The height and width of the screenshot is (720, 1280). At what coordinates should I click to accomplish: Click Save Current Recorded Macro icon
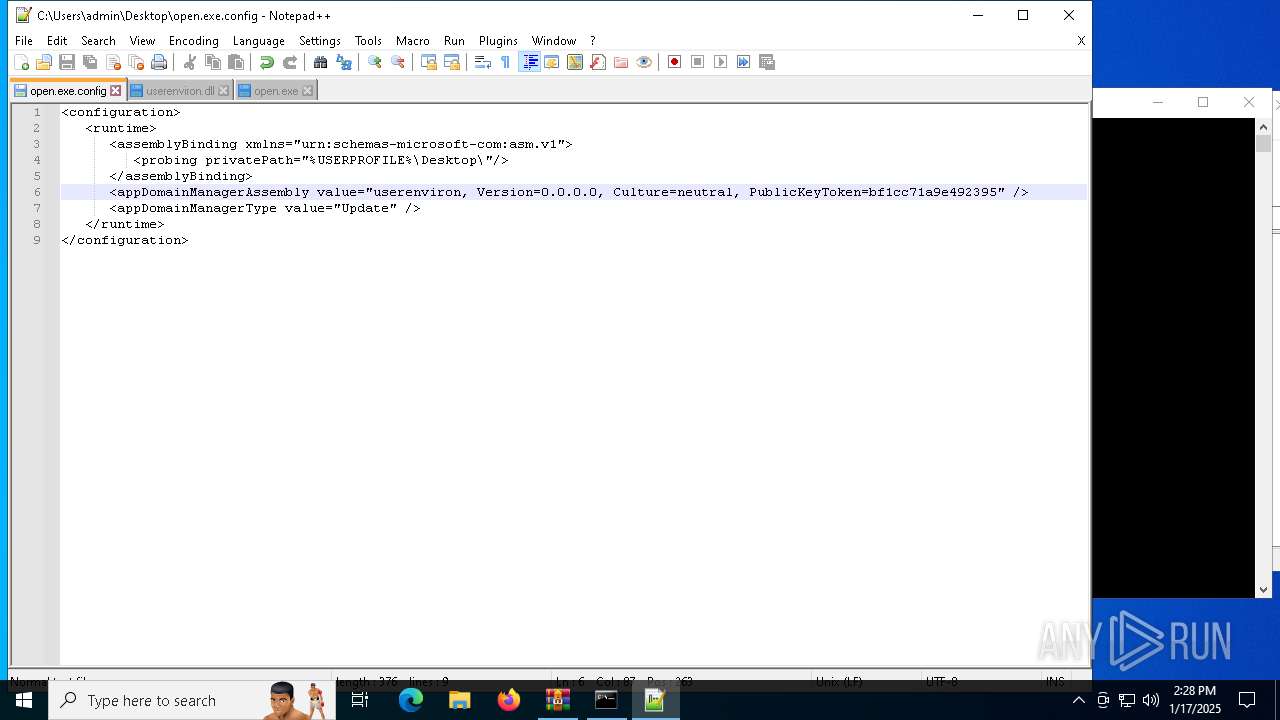coord(767,62)
